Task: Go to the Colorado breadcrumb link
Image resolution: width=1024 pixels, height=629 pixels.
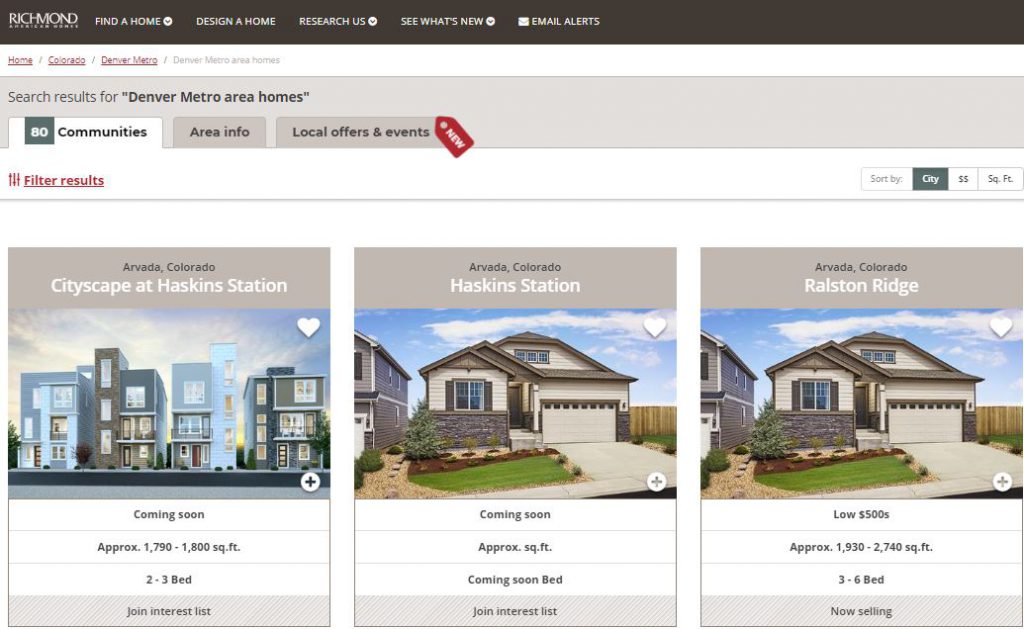Action: 67,60
